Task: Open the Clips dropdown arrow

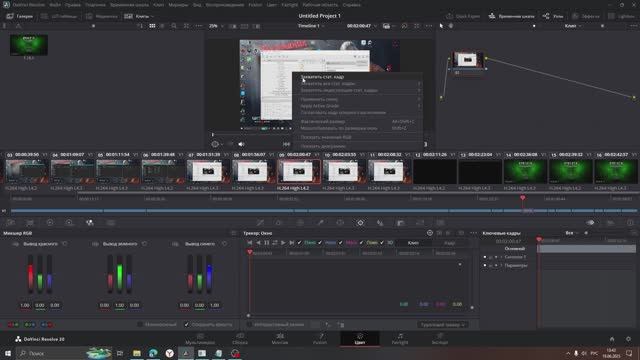Action: click(x=153, y=16)
